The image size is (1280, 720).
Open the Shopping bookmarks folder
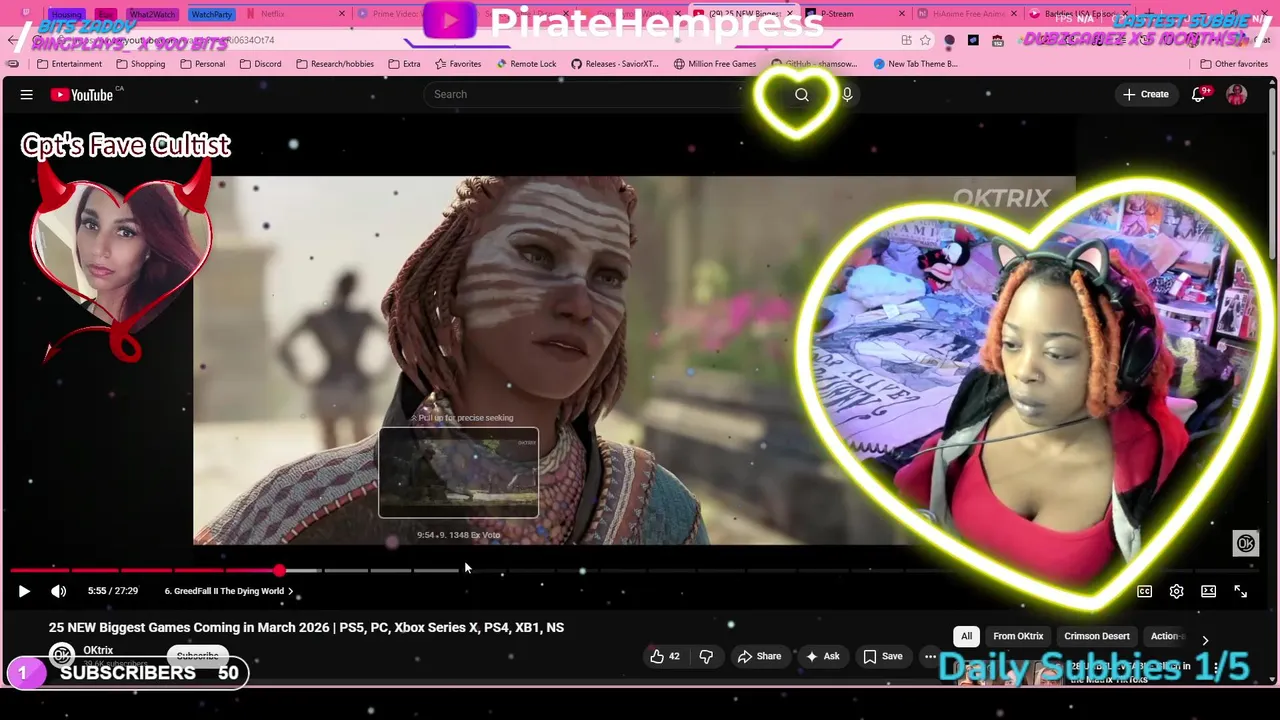tap(140, 64)
